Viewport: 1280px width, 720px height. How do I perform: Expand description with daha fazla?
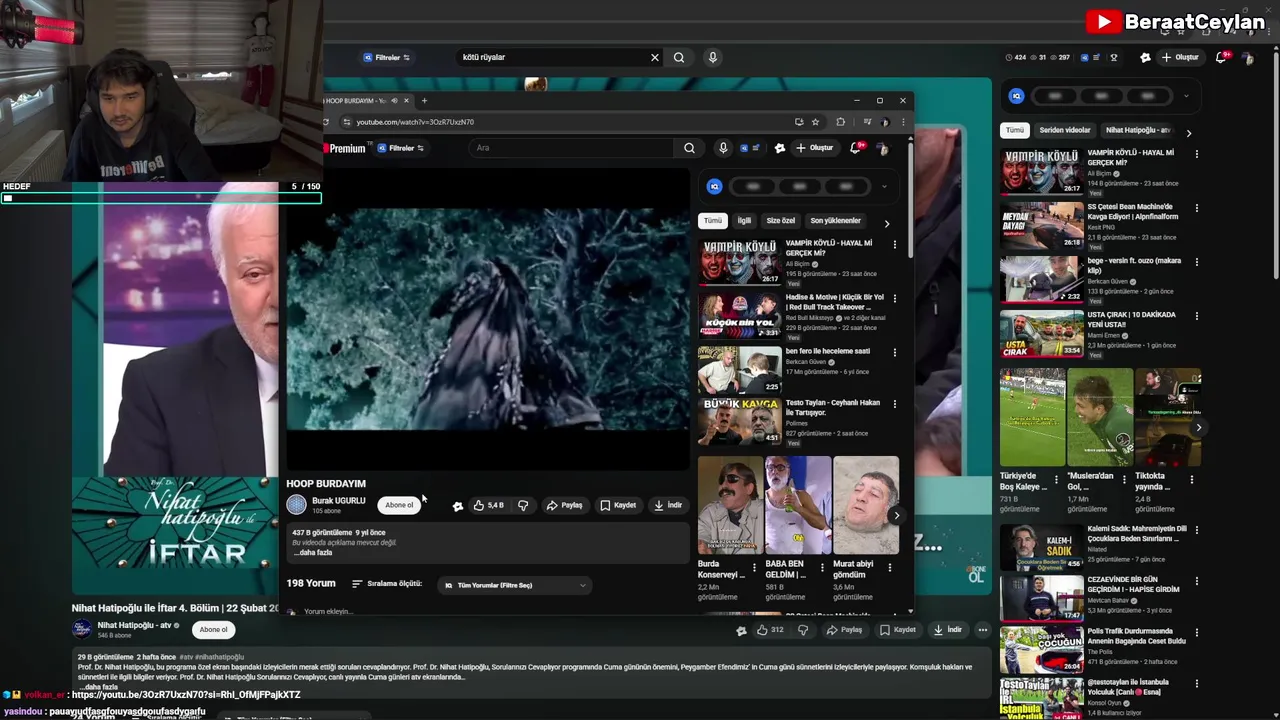[313, 552]
